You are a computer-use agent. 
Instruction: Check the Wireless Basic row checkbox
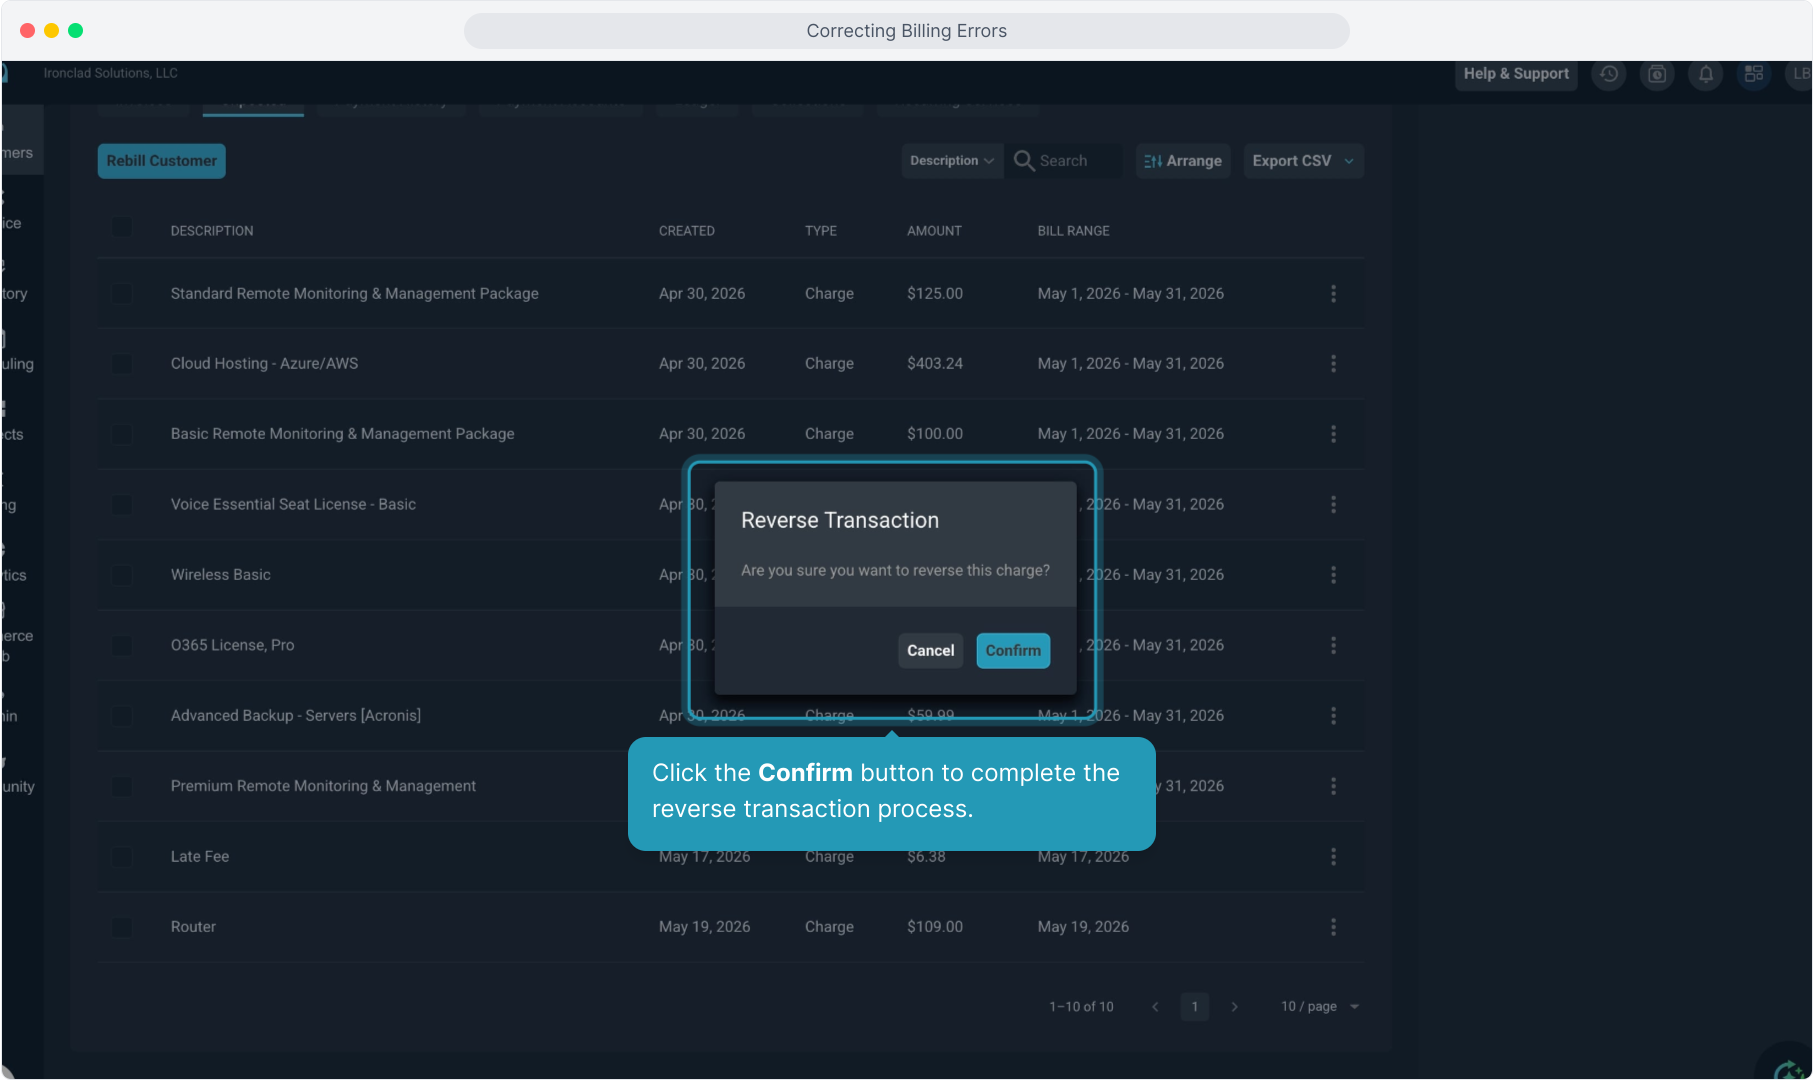tap(122, 575)
